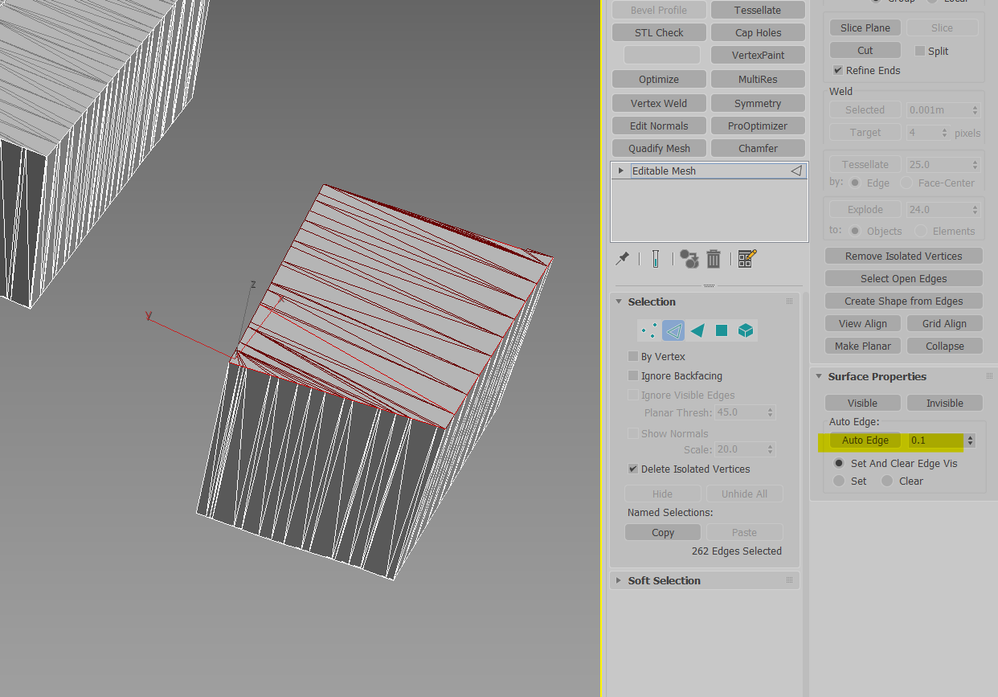Choose the Clear radio button

click(887, 481)
